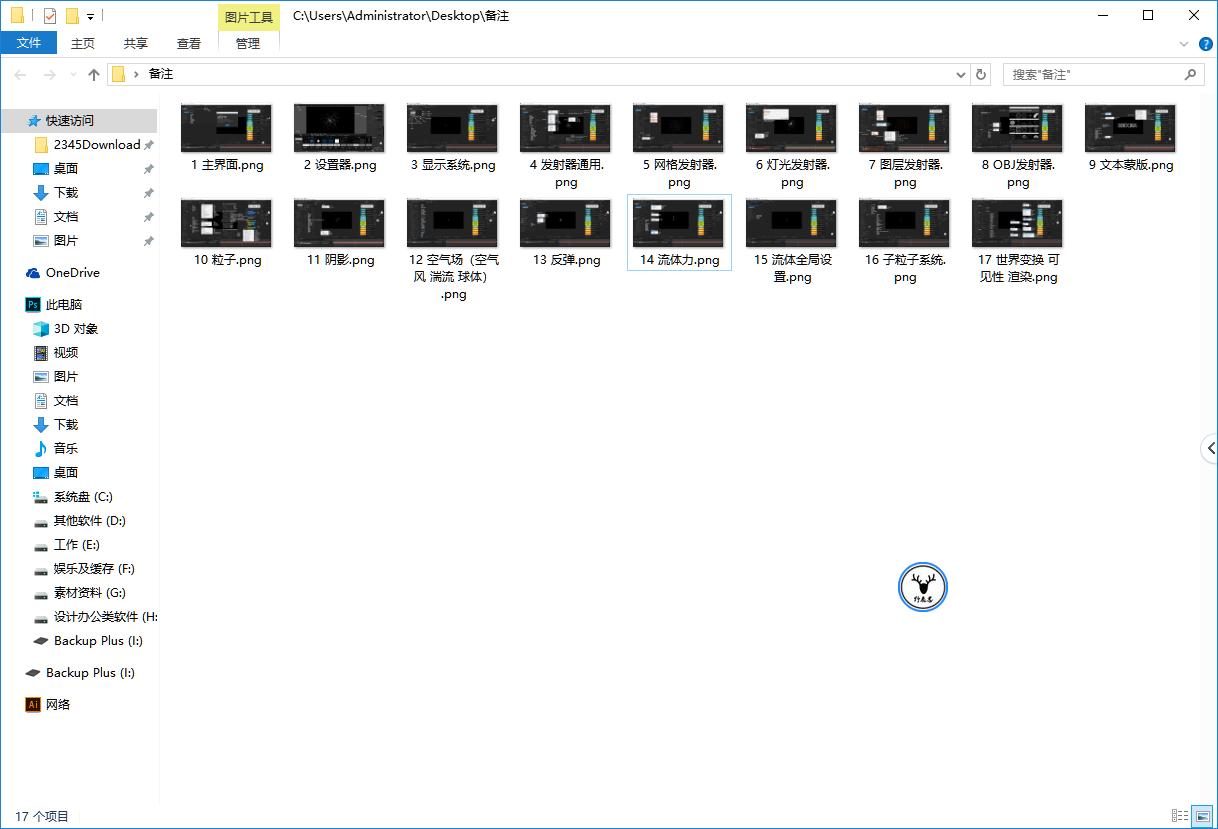Click the system folder icon in title bar
This screenshot has width=1218, height=829.
(x=17, y=16)
